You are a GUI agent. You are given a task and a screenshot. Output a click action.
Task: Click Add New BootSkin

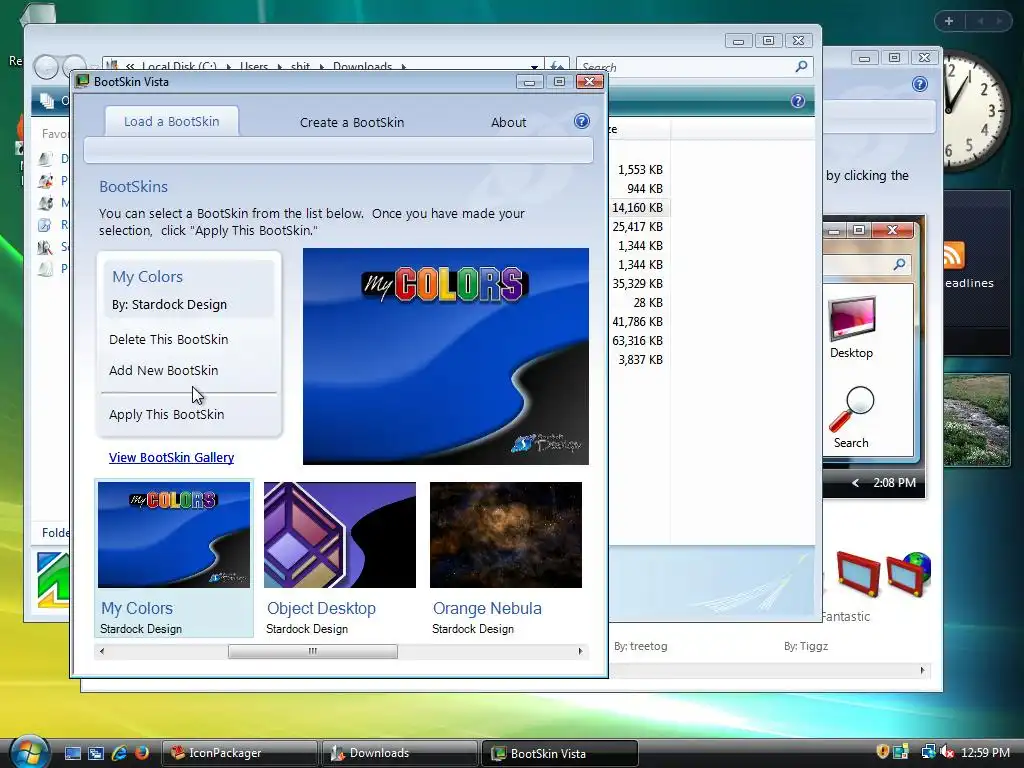tap(163, 370)
